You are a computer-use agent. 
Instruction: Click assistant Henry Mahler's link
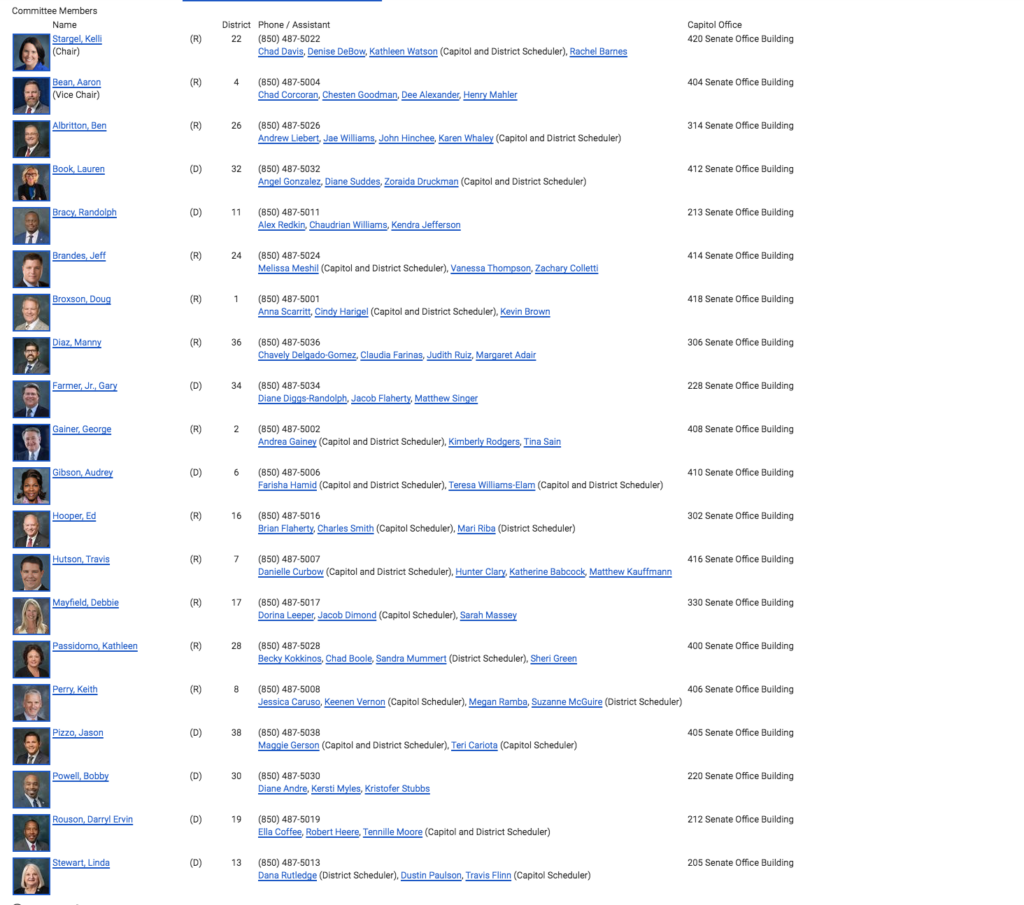tap(490, 95)
